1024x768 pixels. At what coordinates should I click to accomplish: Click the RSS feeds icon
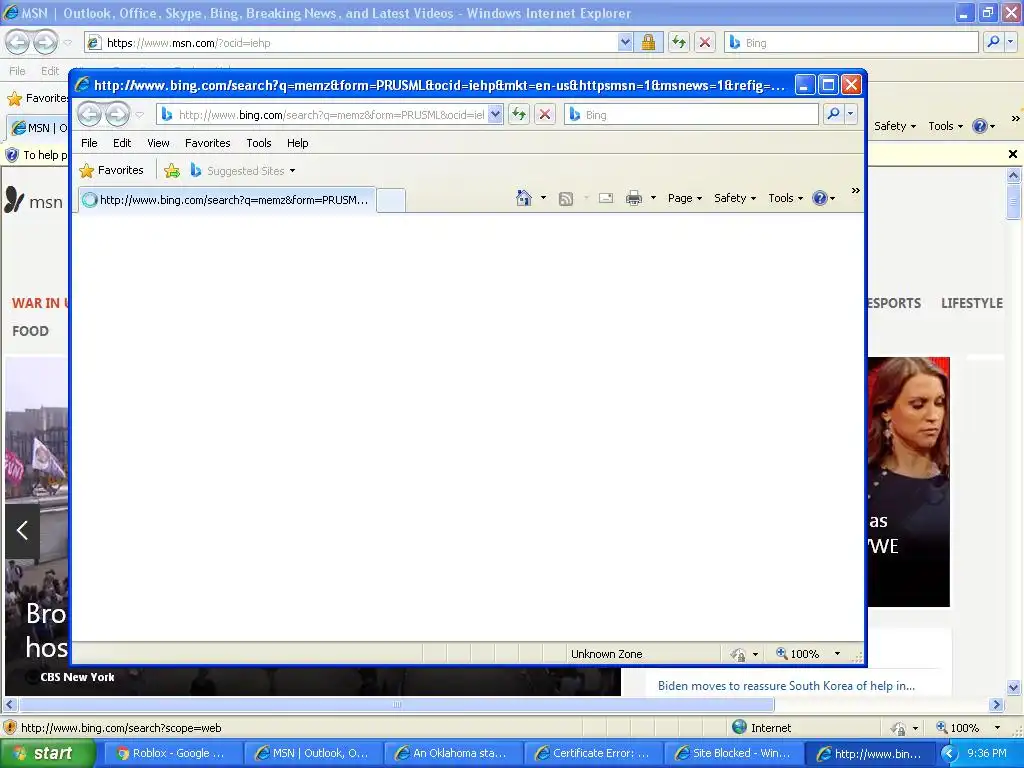(x=566, y=199)
